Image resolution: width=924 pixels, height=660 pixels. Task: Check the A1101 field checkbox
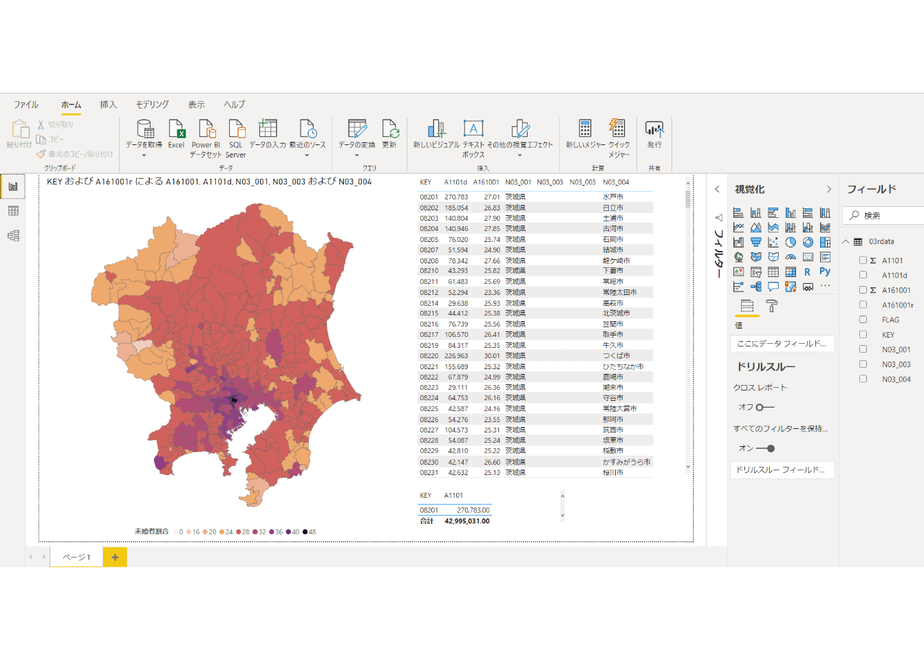[x=863, y=260]
